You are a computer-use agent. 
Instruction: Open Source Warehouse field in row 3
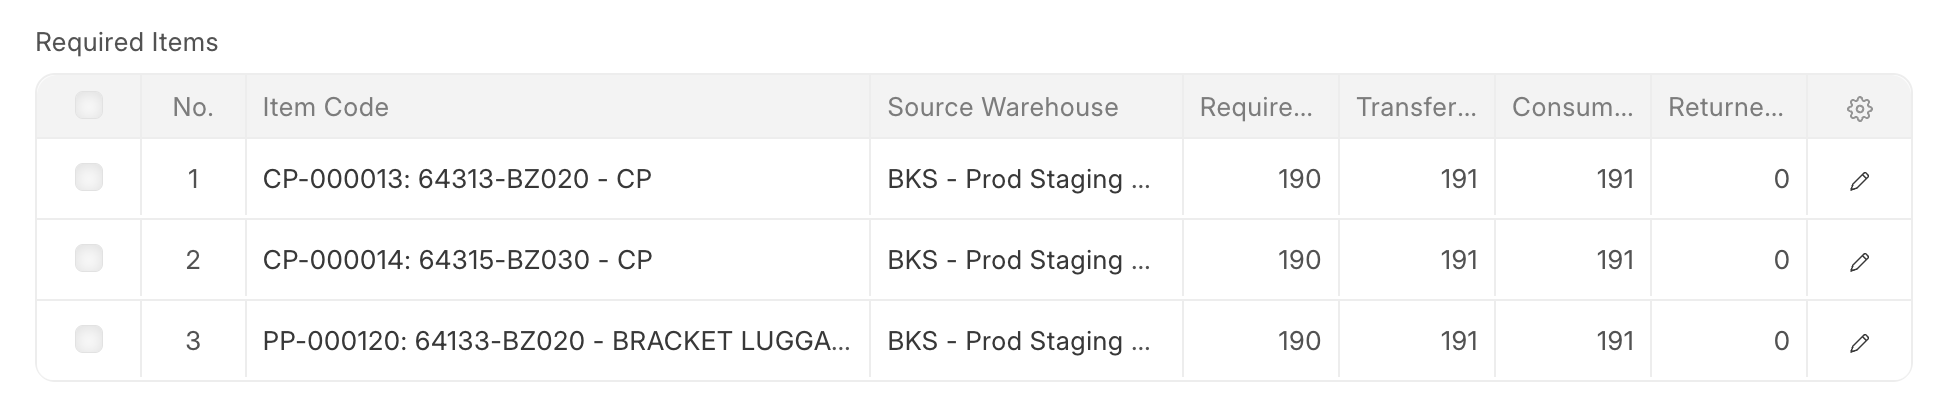1019,341
